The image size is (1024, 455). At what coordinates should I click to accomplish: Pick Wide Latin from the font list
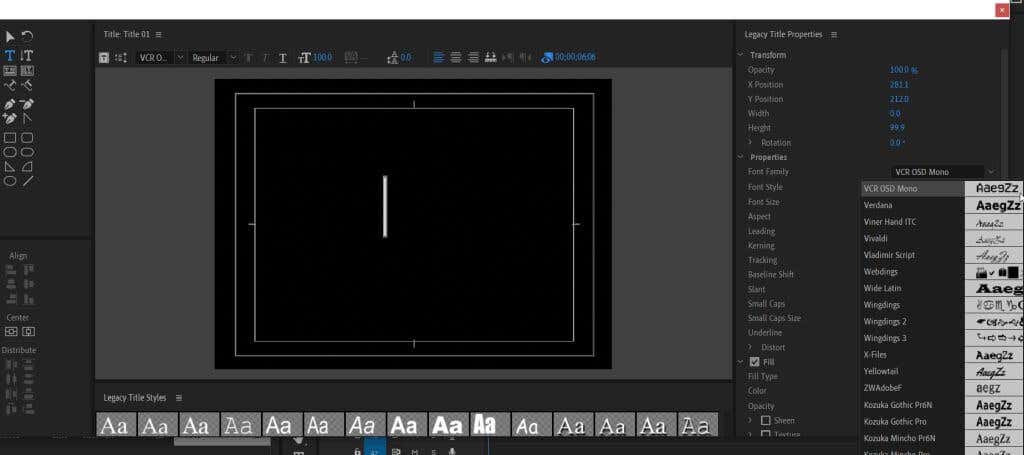point(882,288)
